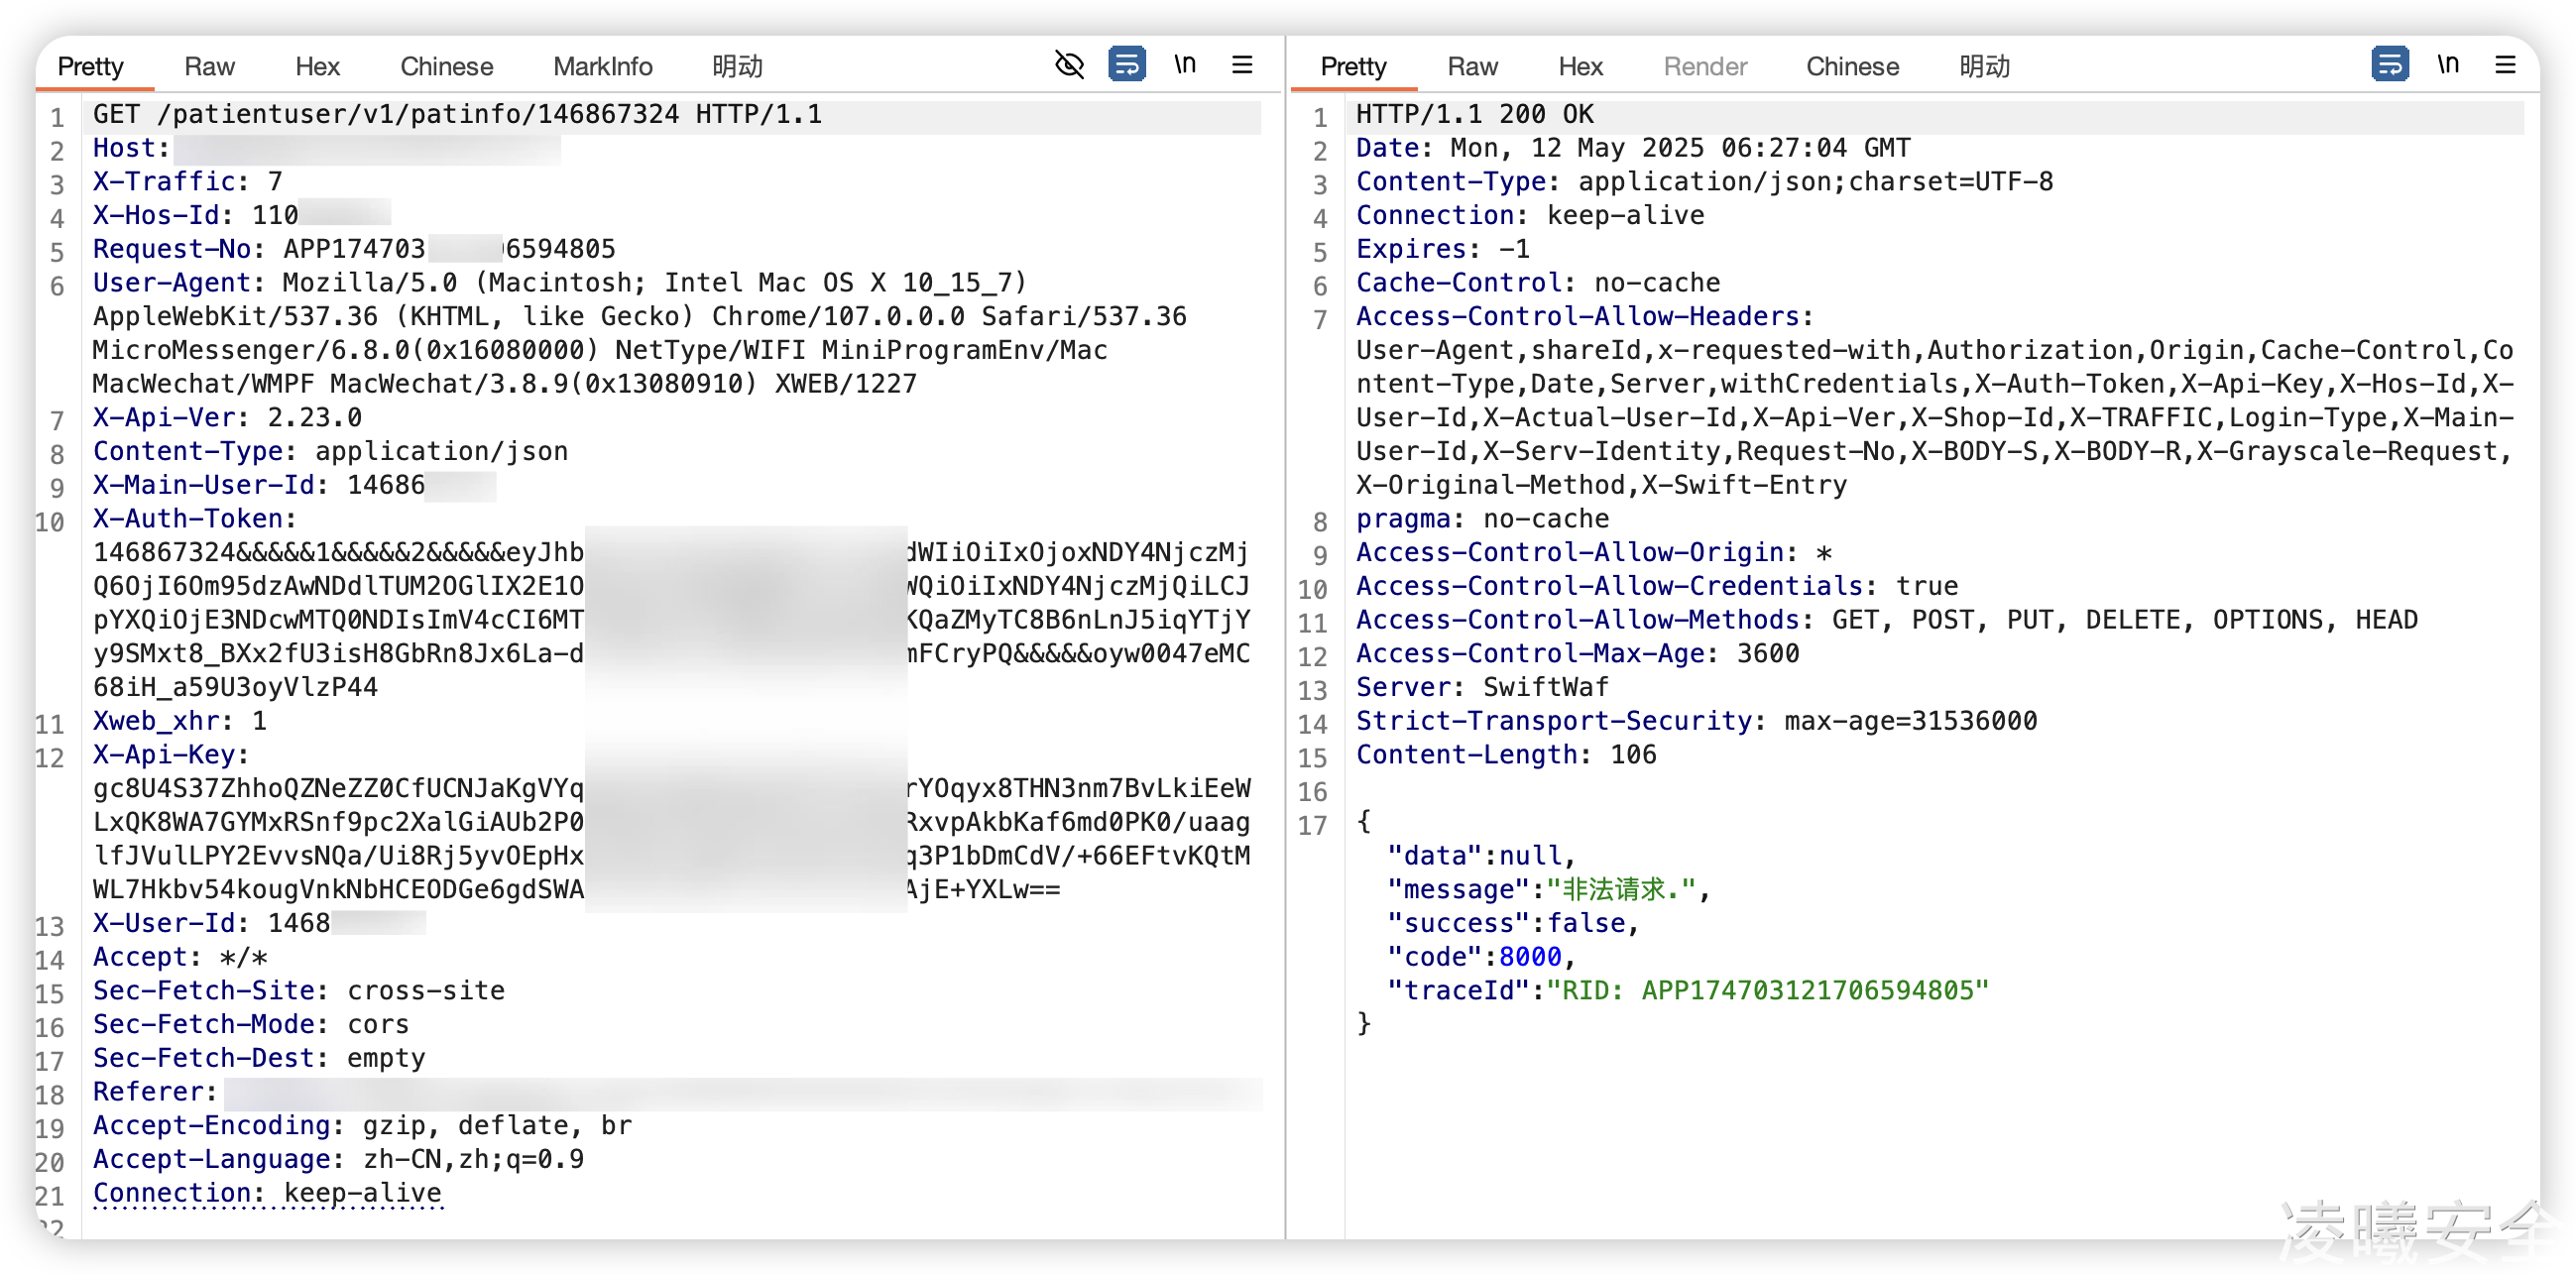2576x1275 pixels.
Task: Toggle non-printable \n characters in request pane
Action: click(x=1185, y=65)
